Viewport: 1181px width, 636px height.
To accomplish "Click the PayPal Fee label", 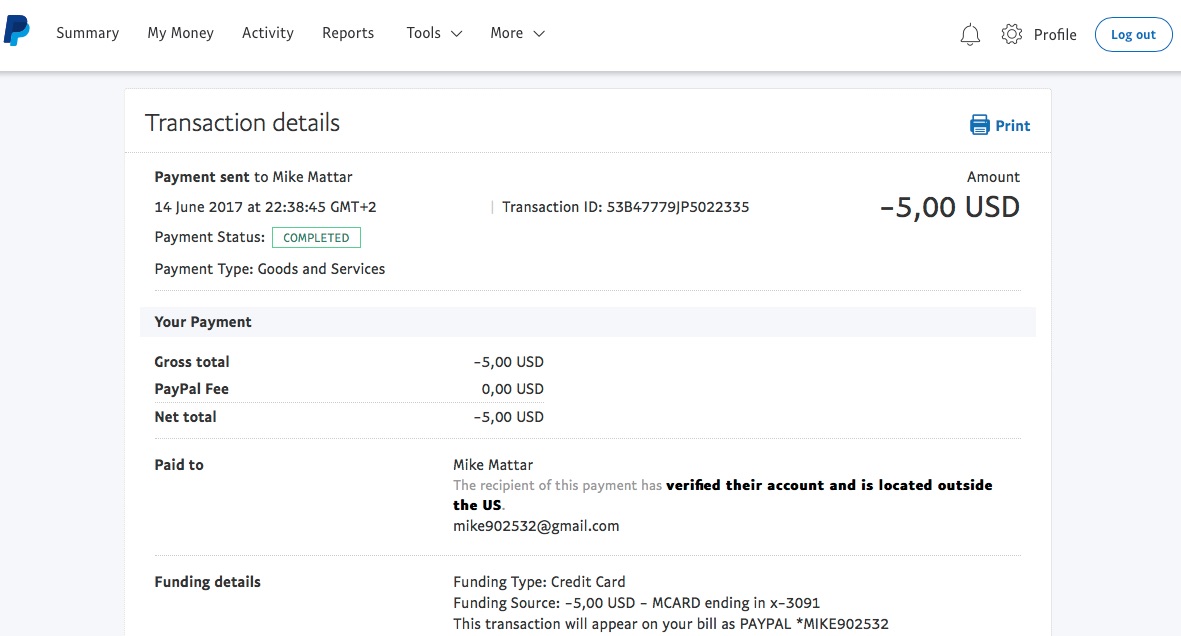I will pyautogui.click(x=191, y=389).
